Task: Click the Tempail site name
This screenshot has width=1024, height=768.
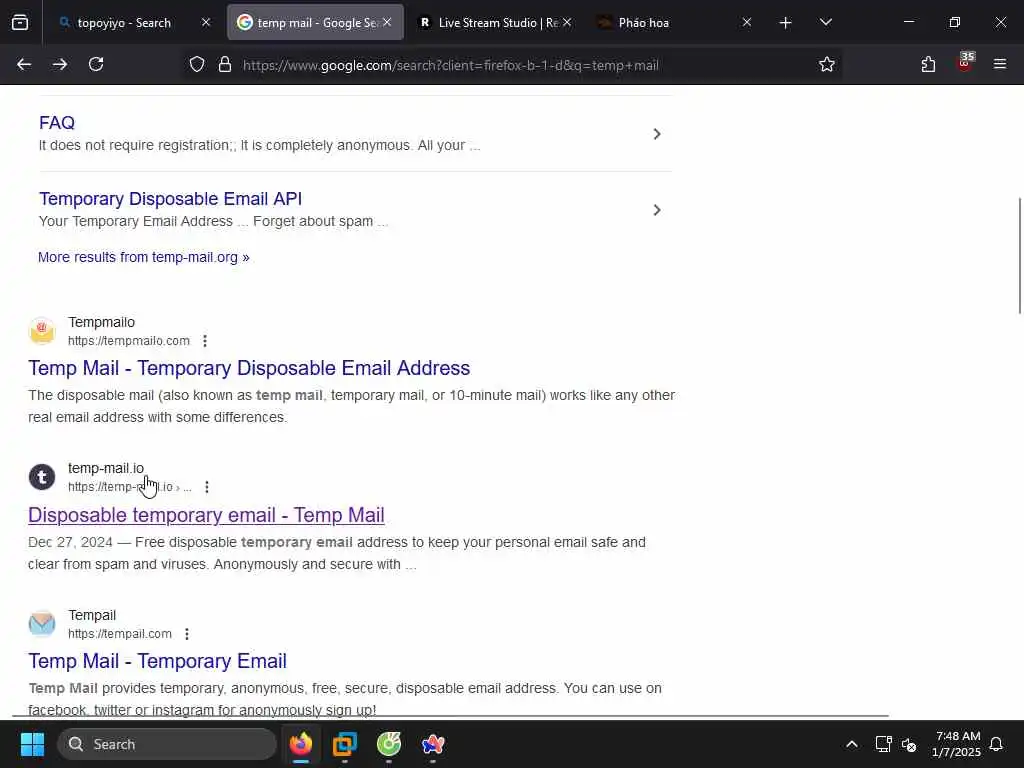Action: tap(92, 615)
